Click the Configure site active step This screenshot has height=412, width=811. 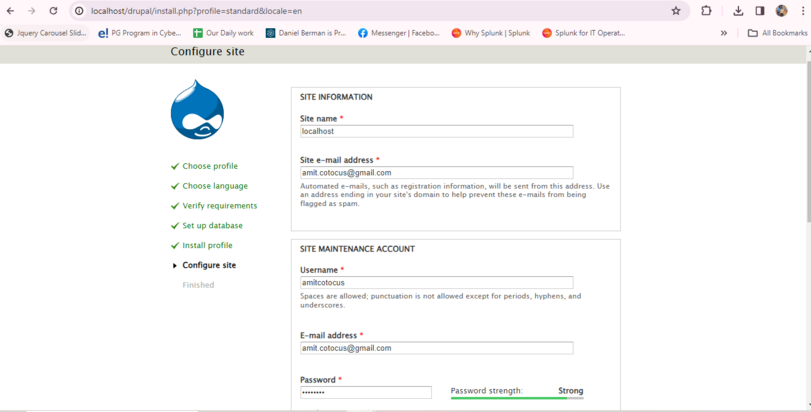coord(209,265)
